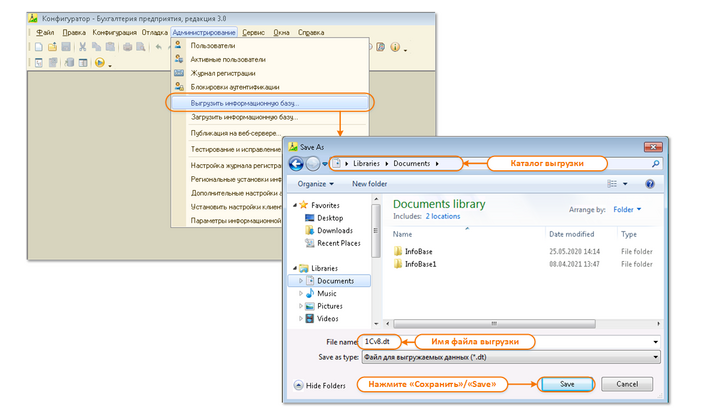This screenshot has height=417, width=701.
Task: Select Downloads in the Favorites list
Action: 334,230
